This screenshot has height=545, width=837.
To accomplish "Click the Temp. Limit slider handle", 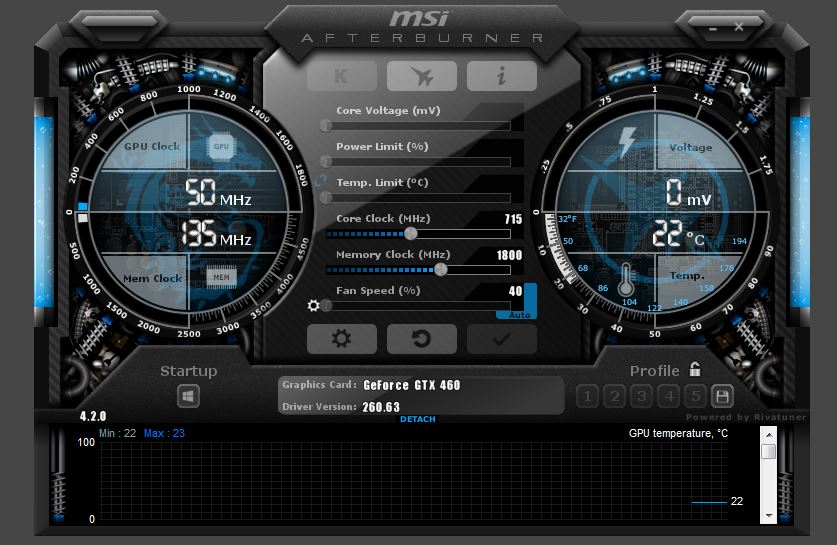I will pyautogui.click(x=326, y=198).
